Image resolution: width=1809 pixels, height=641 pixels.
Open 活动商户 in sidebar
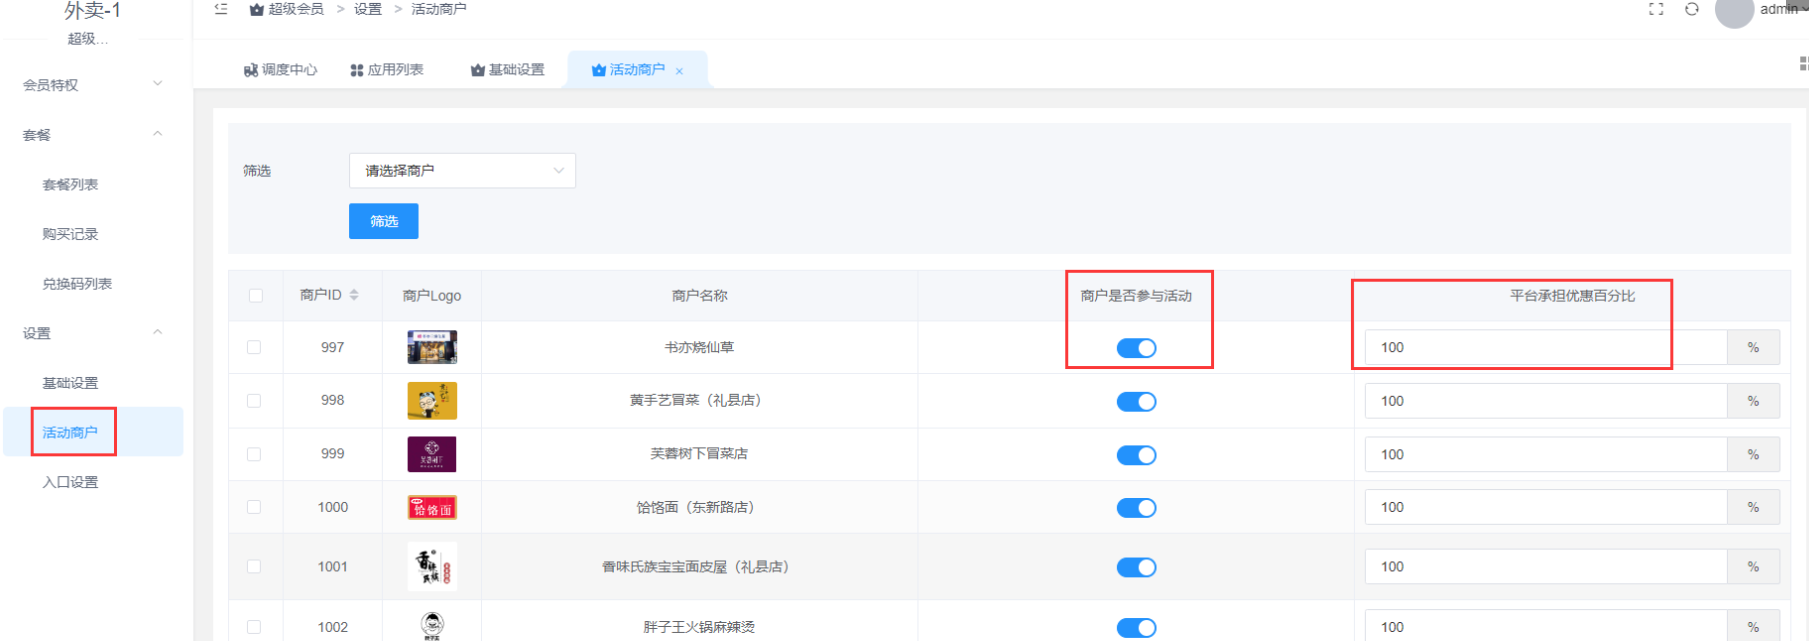tap(70, 432)
